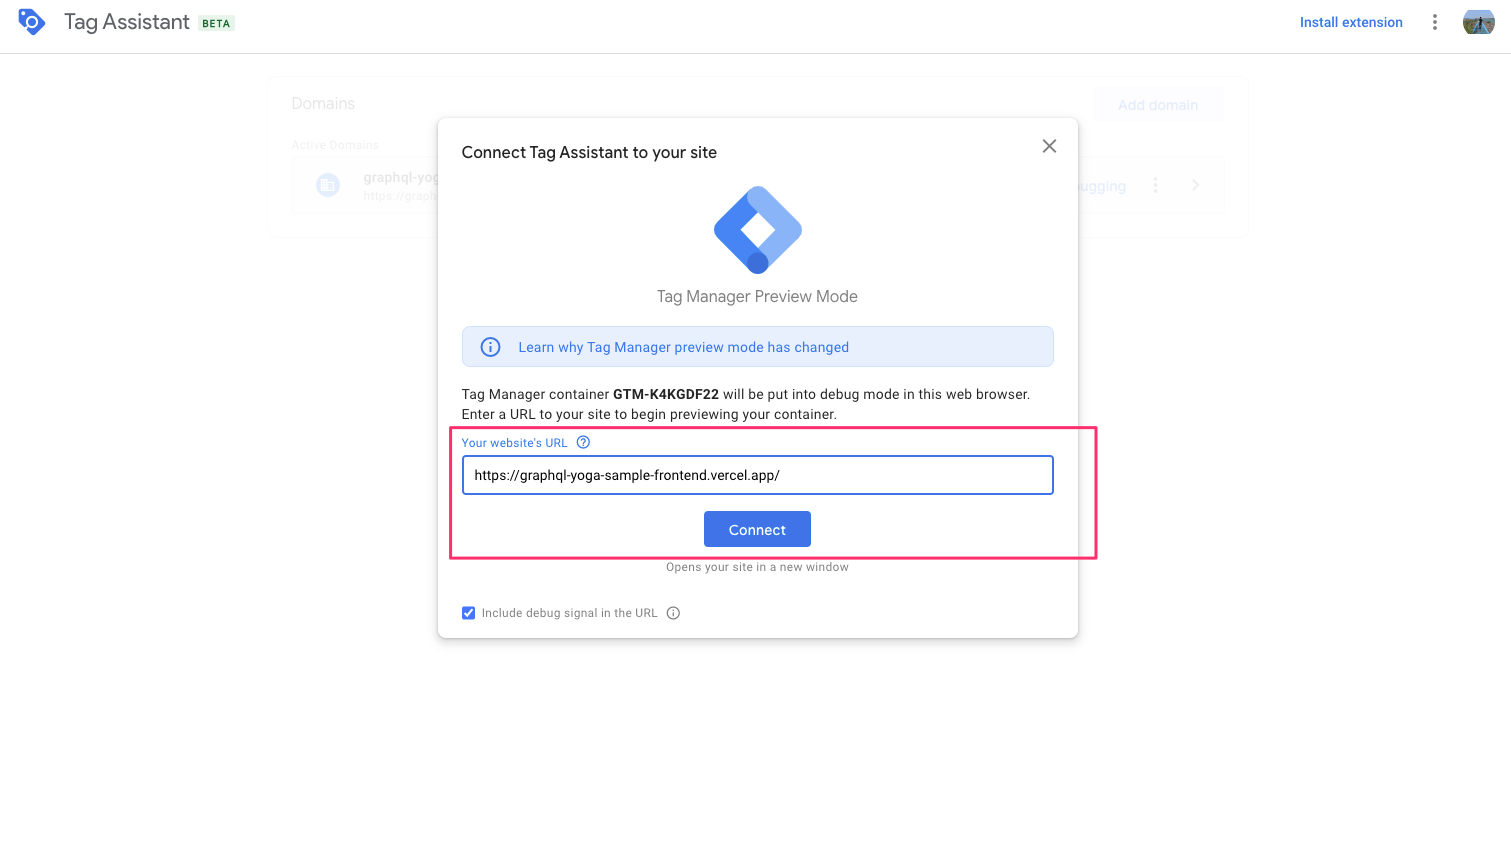Click the BETA badge in header

pos(216,23)
